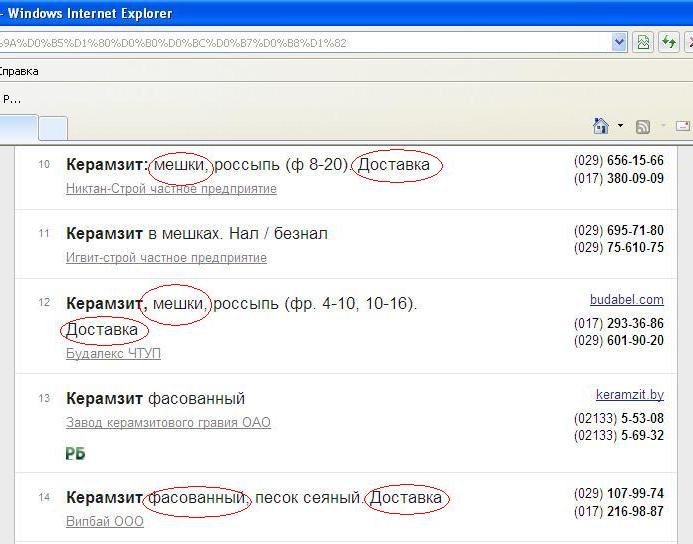Open the Игвит-строй частное предприятие link

tap(166, 257)
